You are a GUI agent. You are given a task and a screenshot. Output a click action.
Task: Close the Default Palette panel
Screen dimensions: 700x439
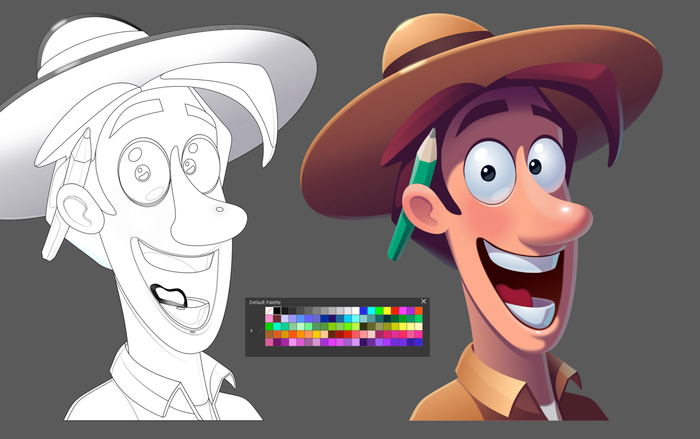tap(423, 301)
